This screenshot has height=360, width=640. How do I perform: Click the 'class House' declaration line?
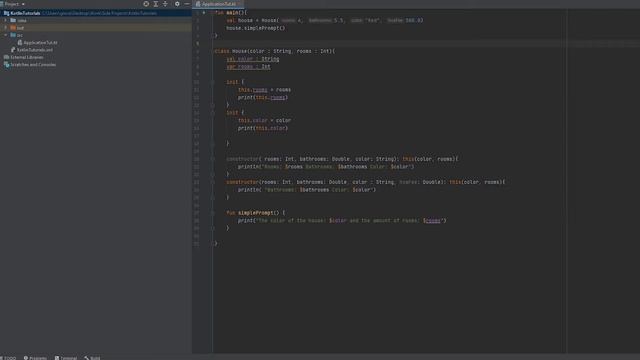click(x=275, y=51)
